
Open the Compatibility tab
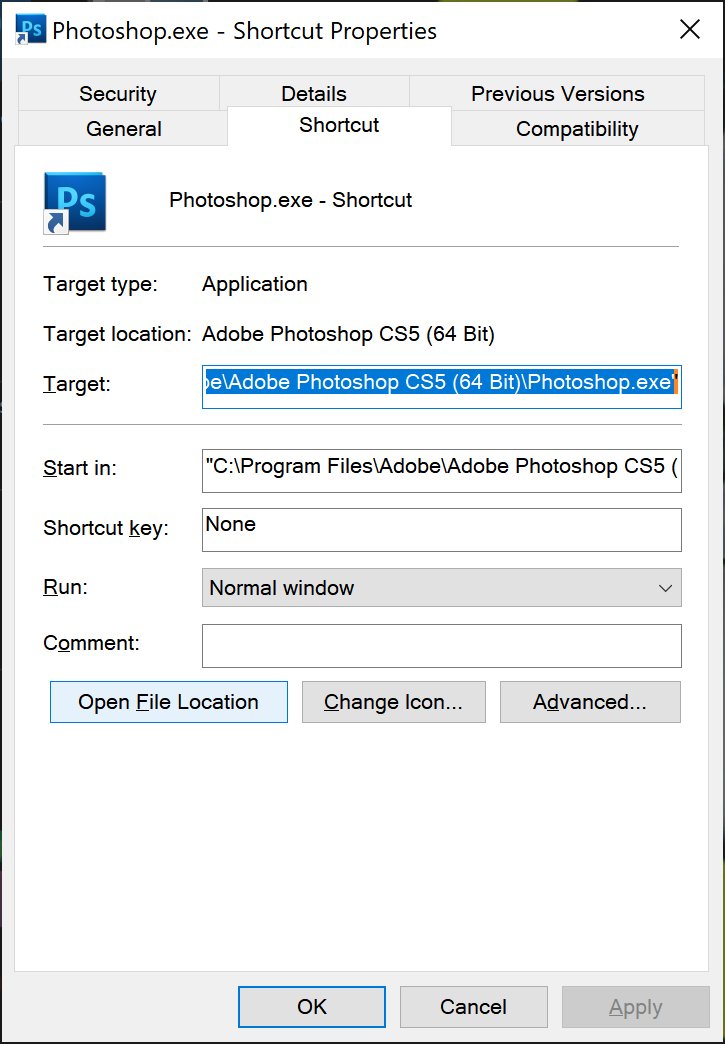pos(577,129)
